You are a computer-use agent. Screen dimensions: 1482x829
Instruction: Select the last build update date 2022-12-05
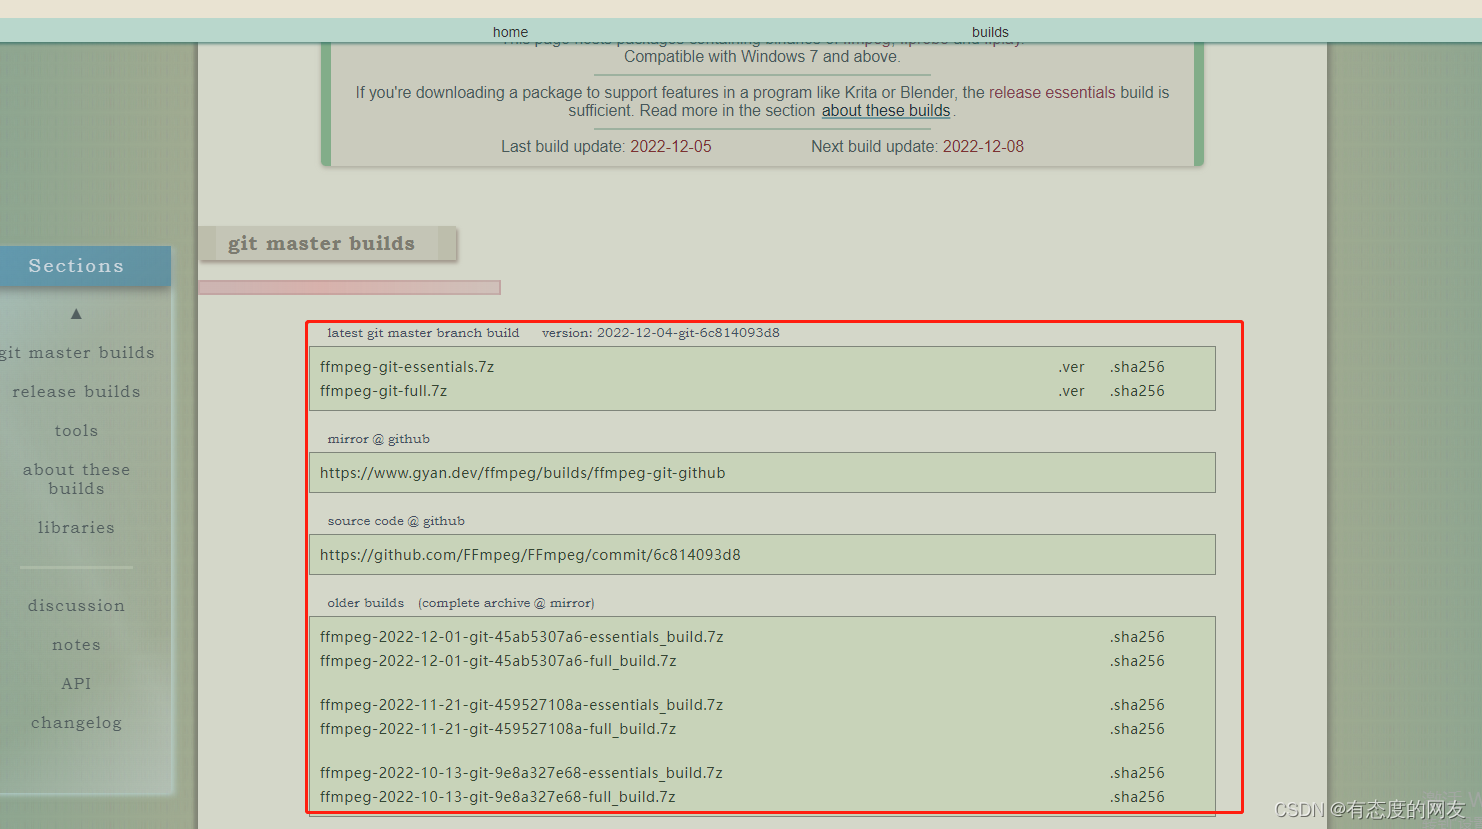pyautogui.click(x=671, y=146)
